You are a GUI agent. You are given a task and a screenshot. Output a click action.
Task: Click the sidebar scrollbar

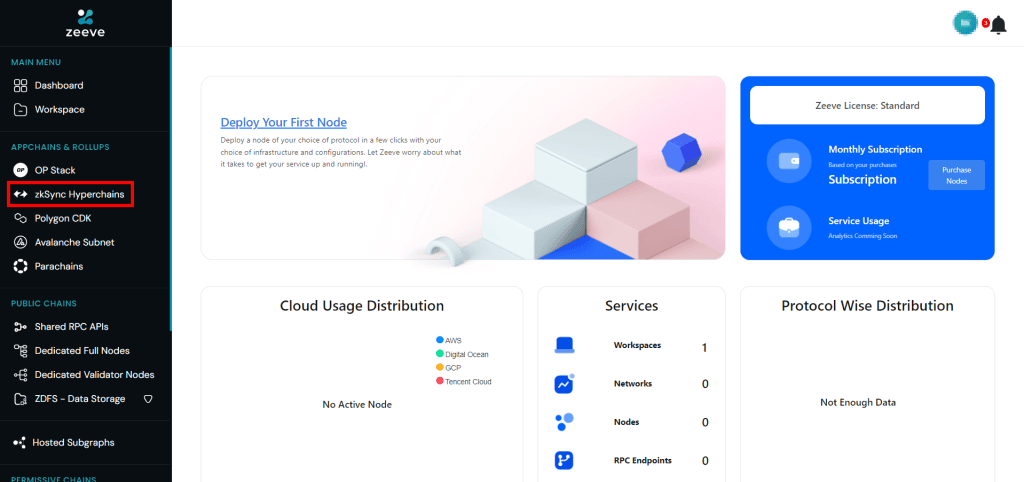point(170,189)
